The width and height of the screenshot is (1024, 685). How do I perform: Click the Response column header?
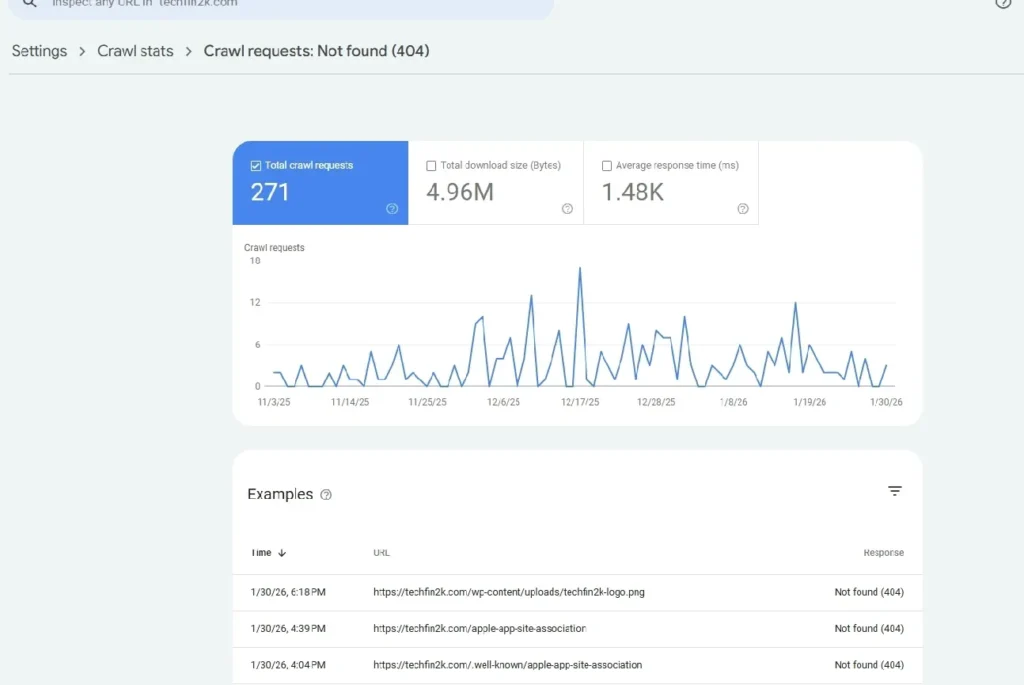[884, 552]
